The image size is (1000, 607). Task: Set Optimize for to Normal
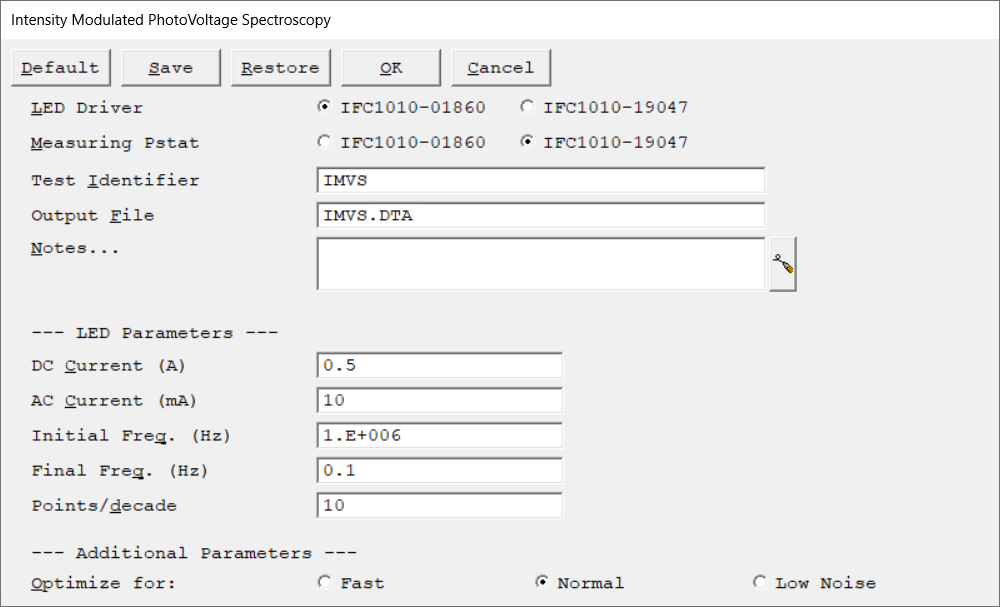542,582
